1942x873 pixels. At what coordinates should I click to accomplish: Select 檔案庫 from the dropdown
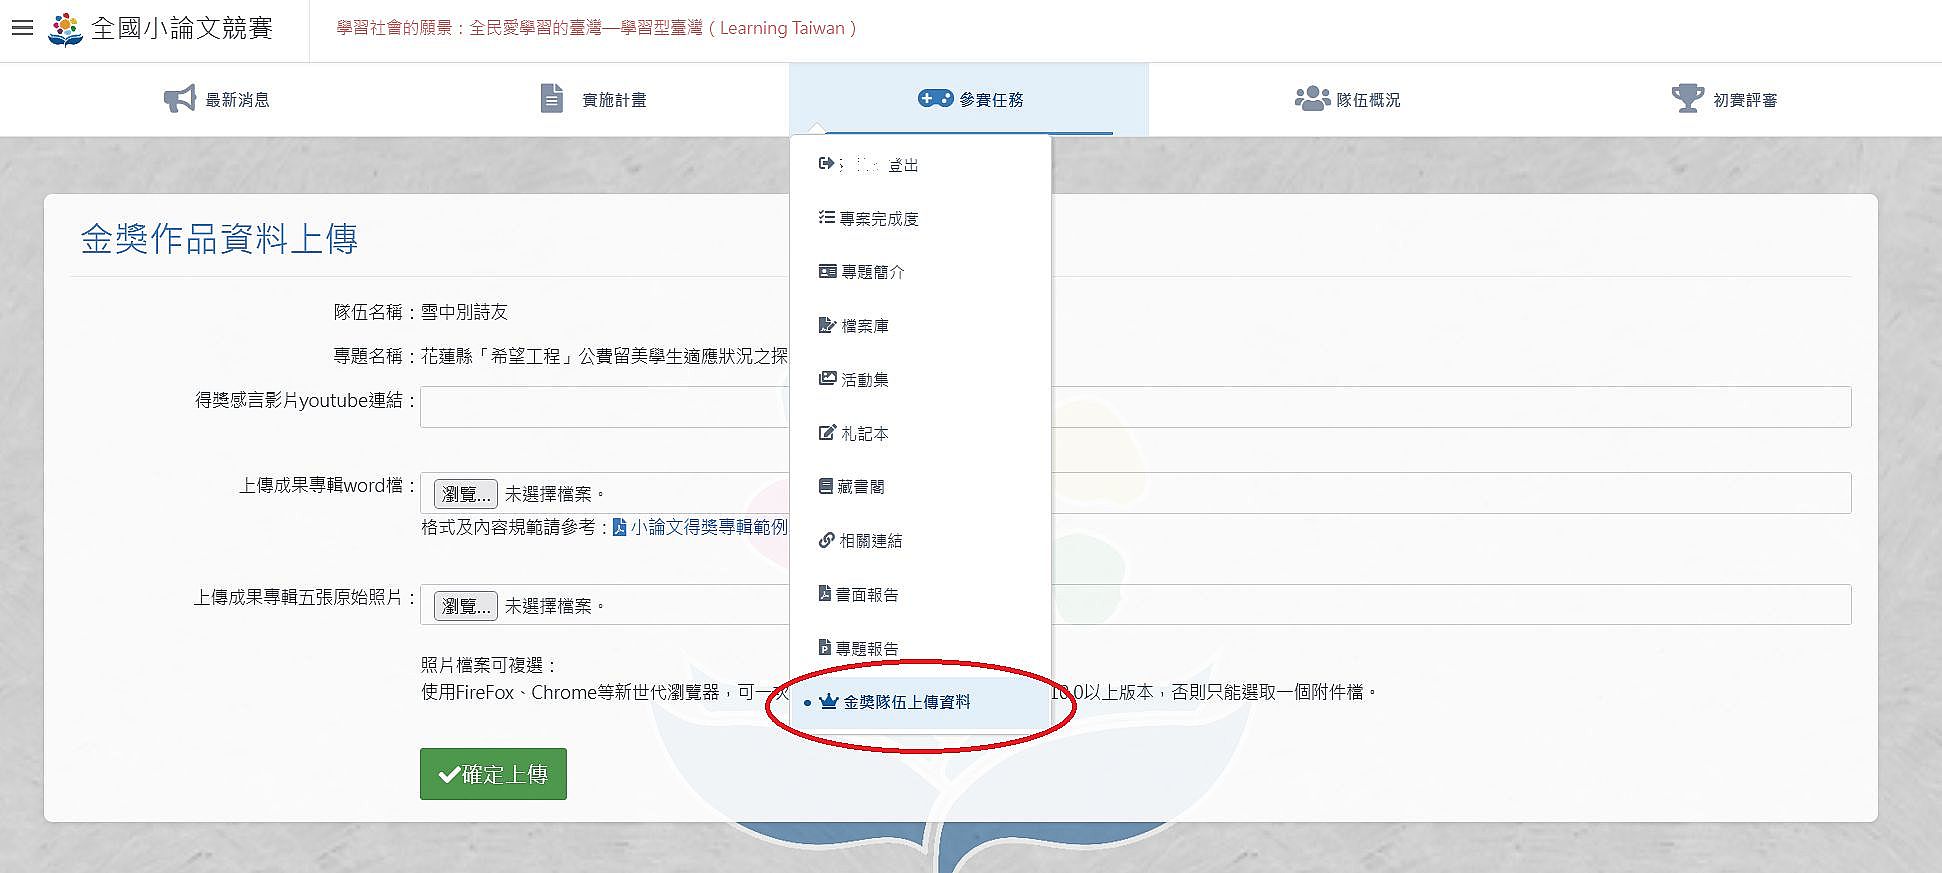pyautogui.click(x=853, y=326)
